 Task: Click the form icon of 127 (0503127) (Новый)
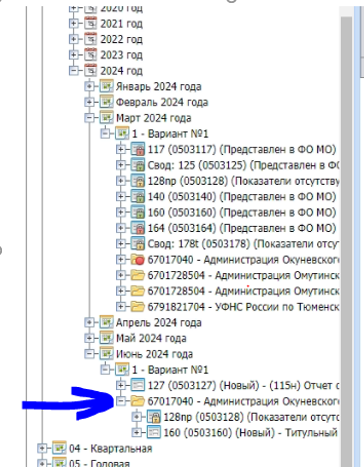click(137, 385)
